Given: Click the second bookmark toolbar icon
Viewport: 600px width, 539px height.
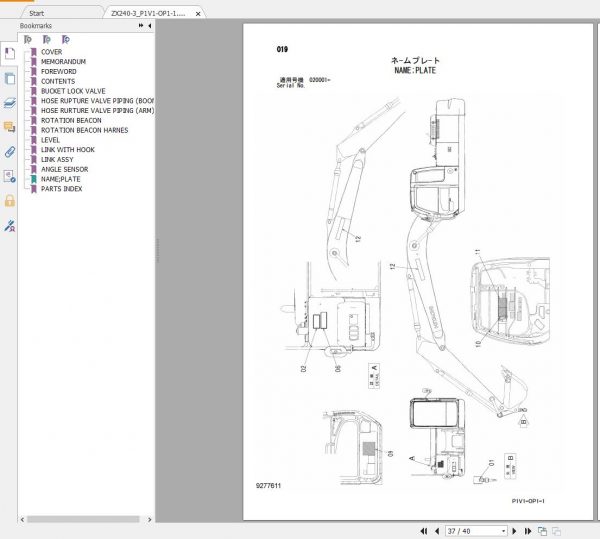Looking at the screenshot, I should click(x=47, y=39).
